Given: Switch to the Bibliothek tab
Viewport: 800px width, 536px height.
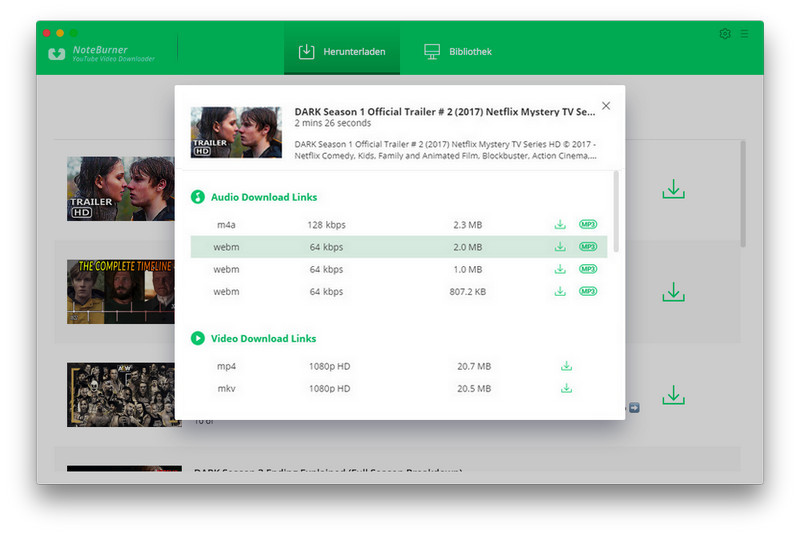Looking at the screenshot, I should coord(458,52).
